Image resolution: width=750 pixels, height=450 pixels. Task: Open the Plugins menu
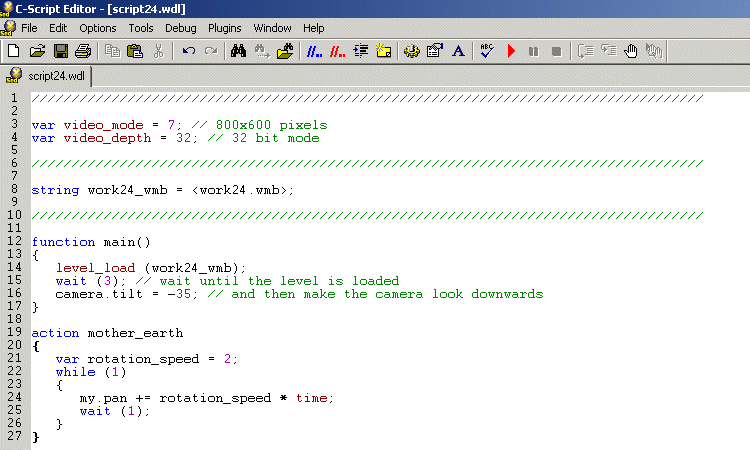pos(225,28)
